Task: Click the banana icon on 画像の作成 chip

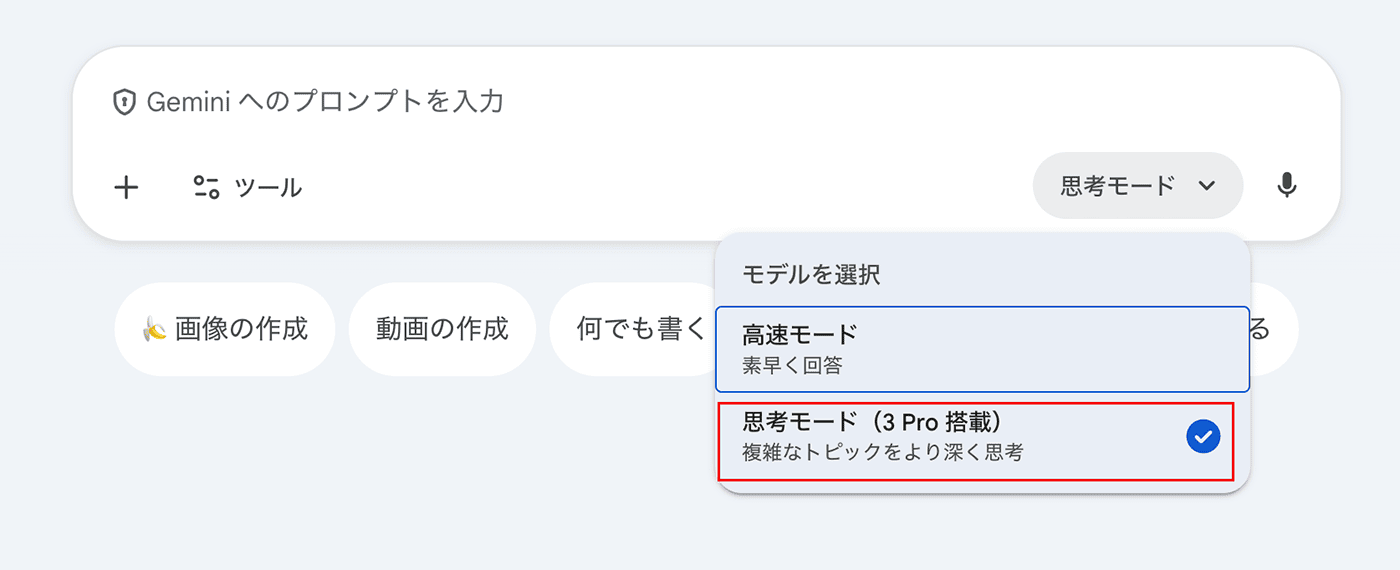Action: (x=154, y=329)
